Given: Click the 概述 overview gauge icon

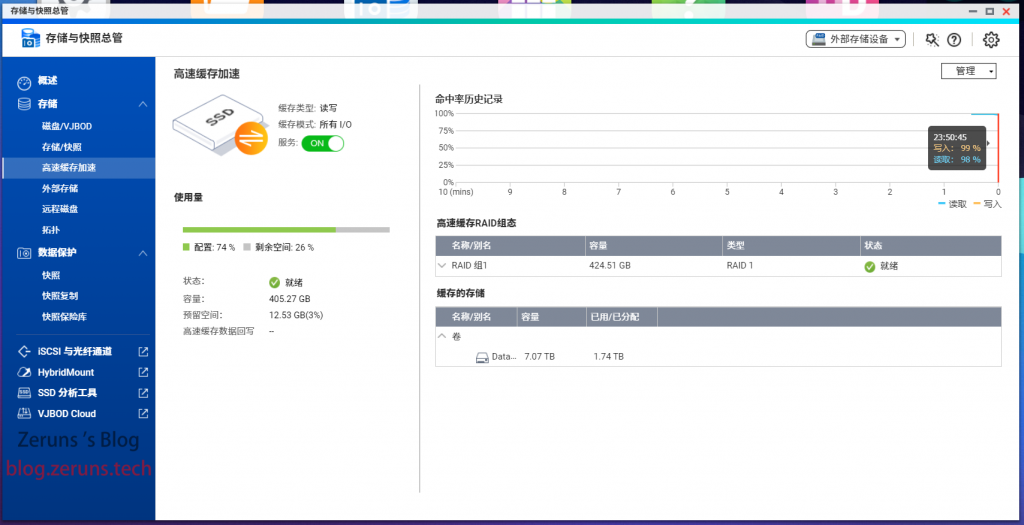Looking at the screenshot, I should coord(25,80).
